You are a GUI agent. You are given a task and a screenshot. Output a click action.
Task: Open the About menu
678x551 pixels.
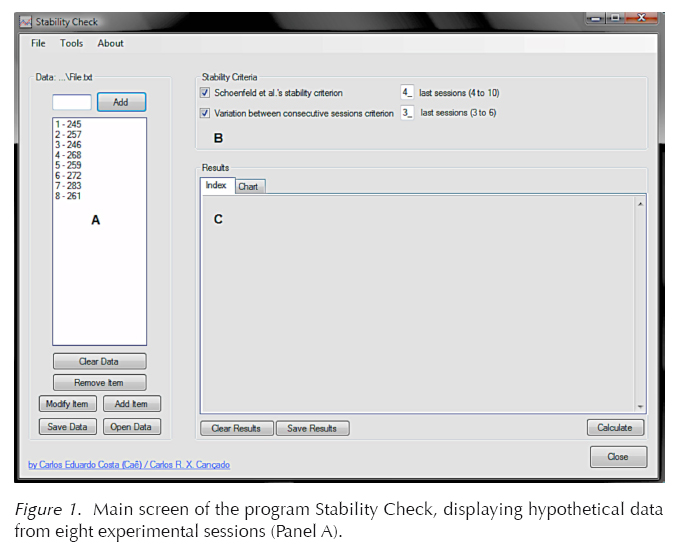tap(110, 43)
